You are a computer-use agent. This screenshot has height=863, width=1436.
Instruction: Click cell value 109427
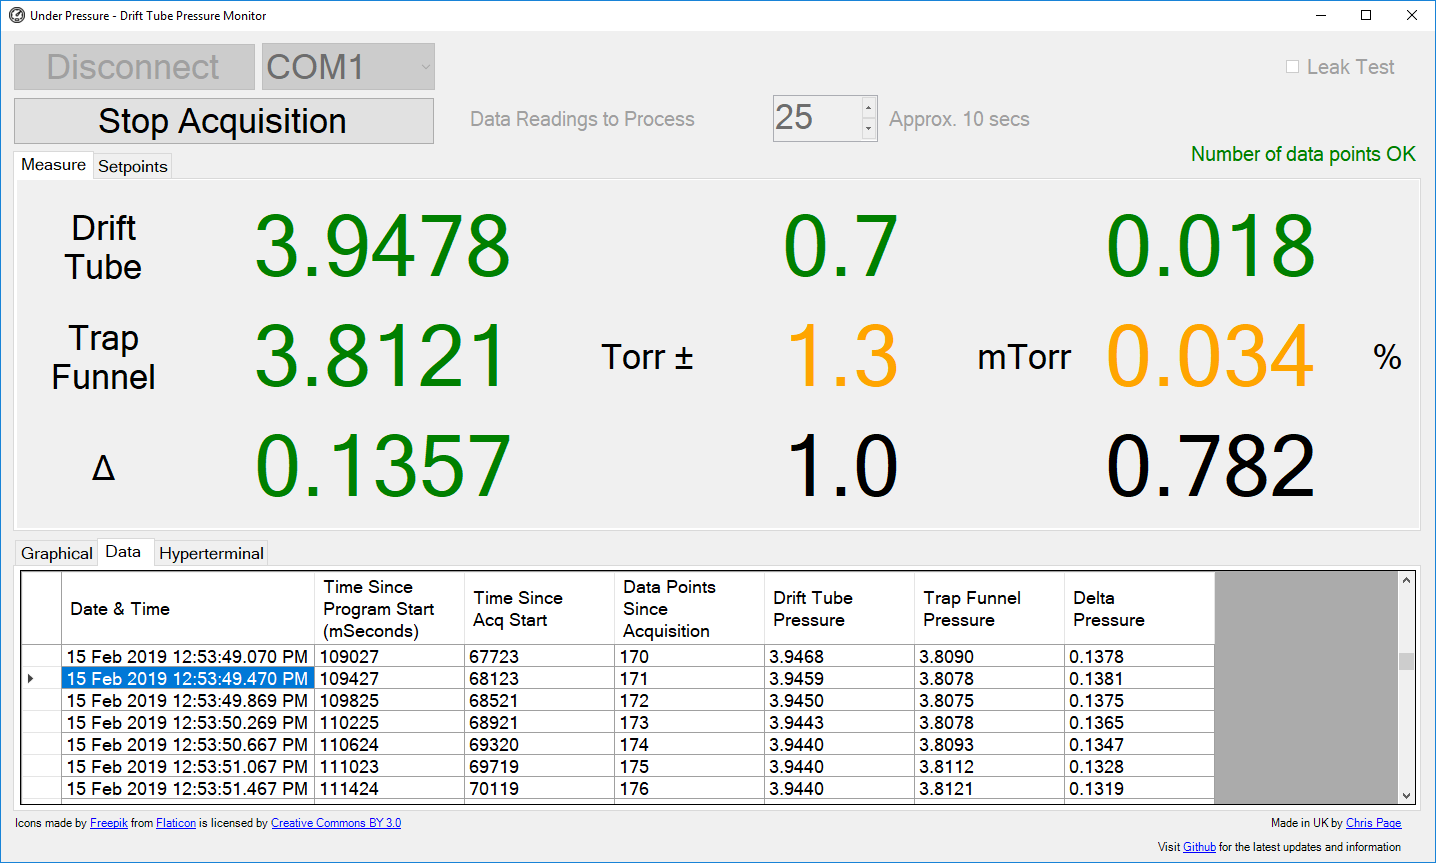pos(390,678)
